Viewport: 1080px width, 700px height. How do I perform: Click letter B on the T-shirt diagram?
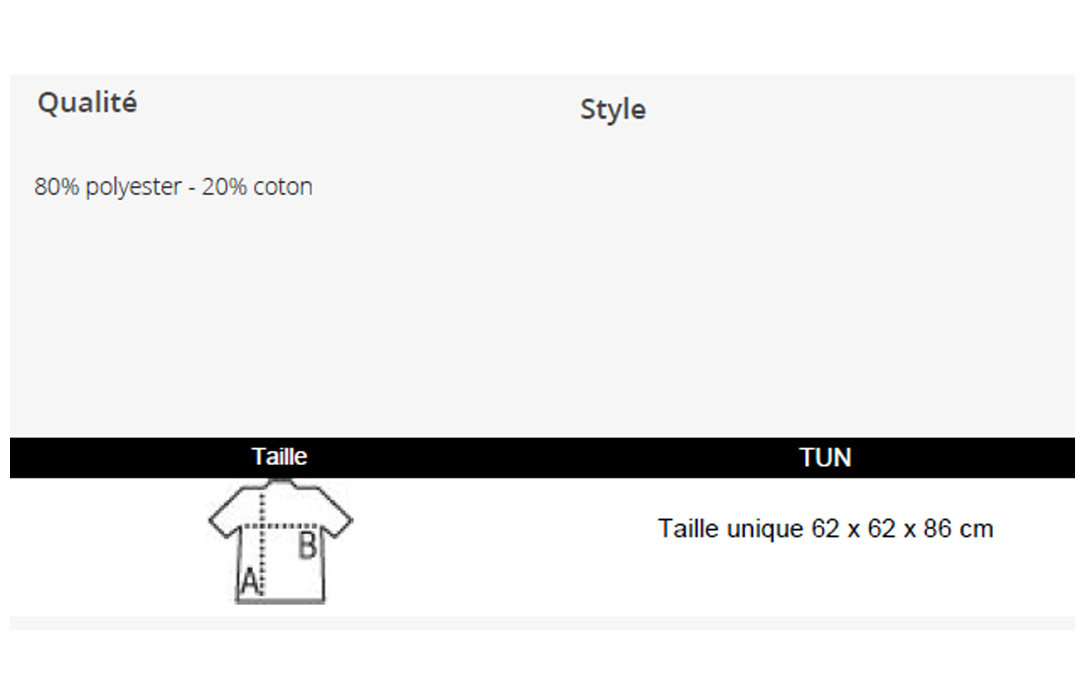tap(307, 545)
